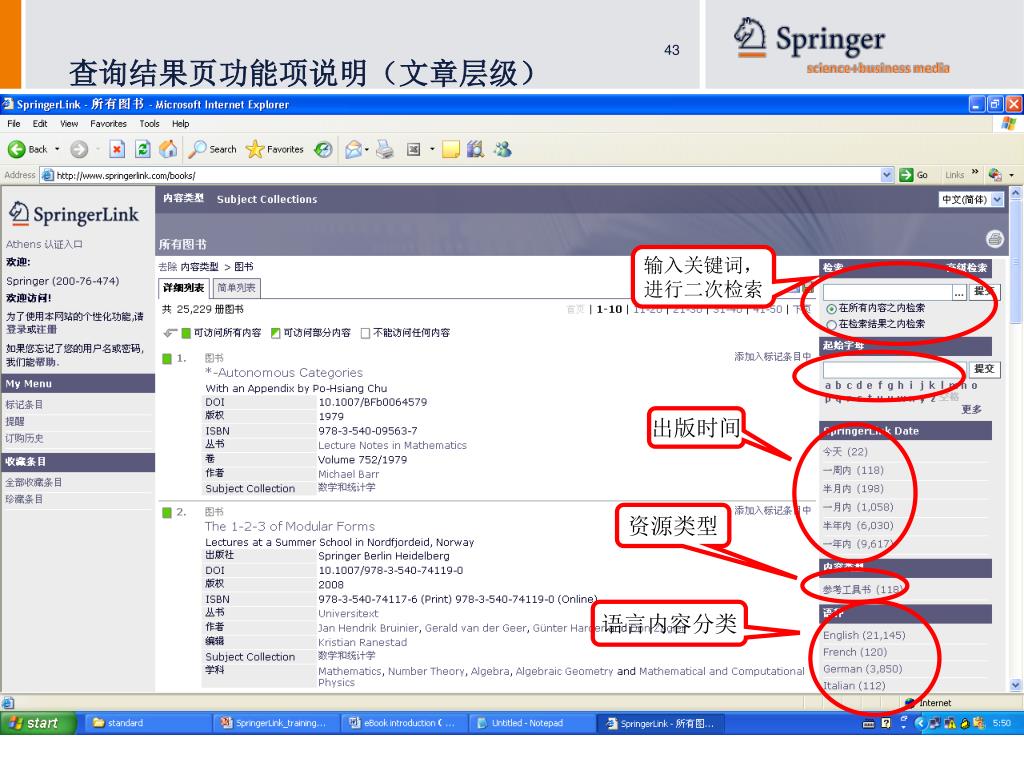Image resolution: width=1024 pixels, height=768 pixels.
Task: Open The 1-2-3 of Modular Forms link
Action: [289, 526]
